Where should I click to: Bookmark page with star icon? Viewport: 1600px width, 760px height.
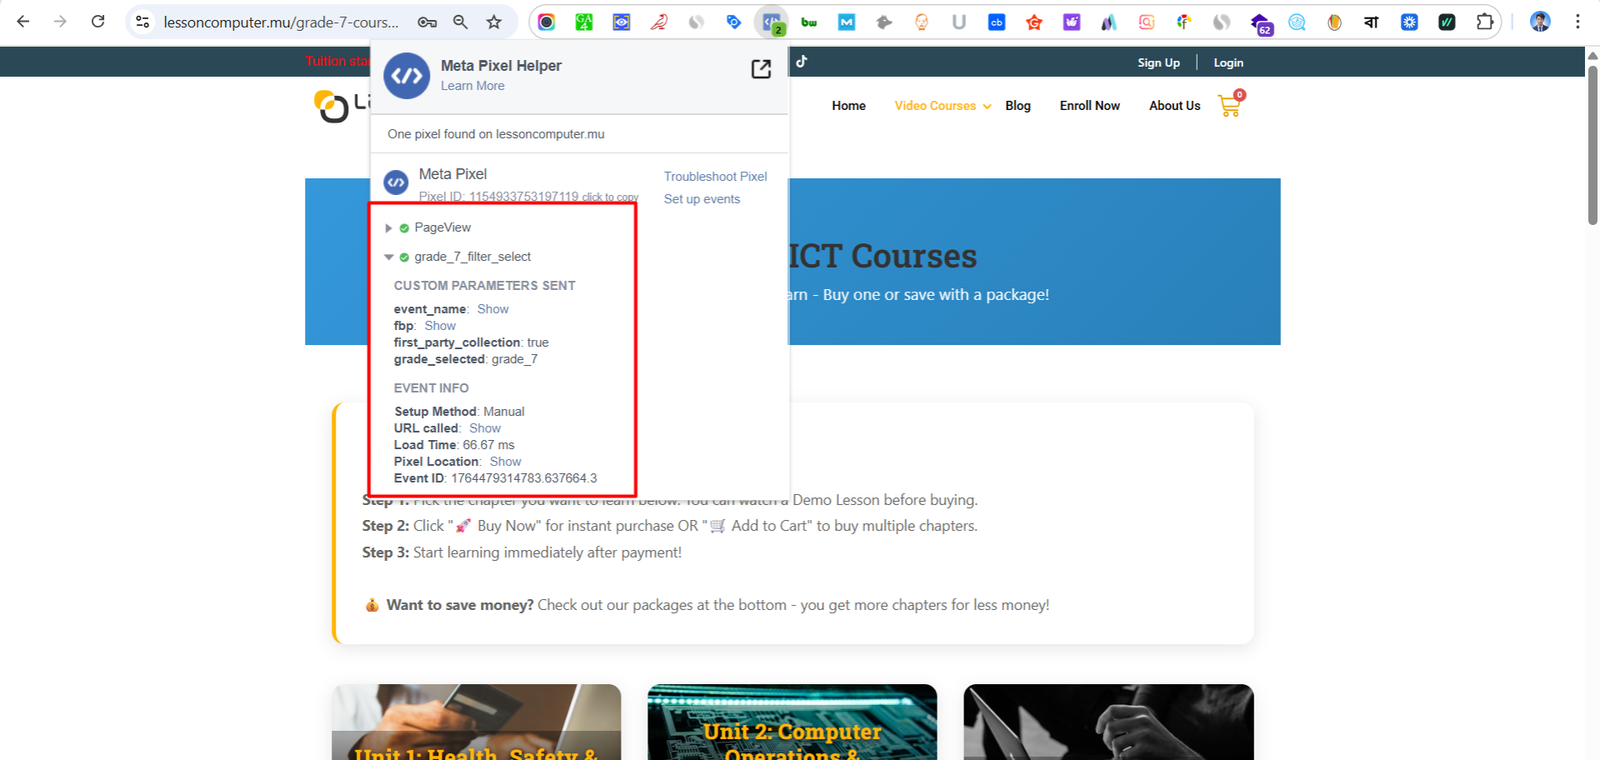(494, 22)
